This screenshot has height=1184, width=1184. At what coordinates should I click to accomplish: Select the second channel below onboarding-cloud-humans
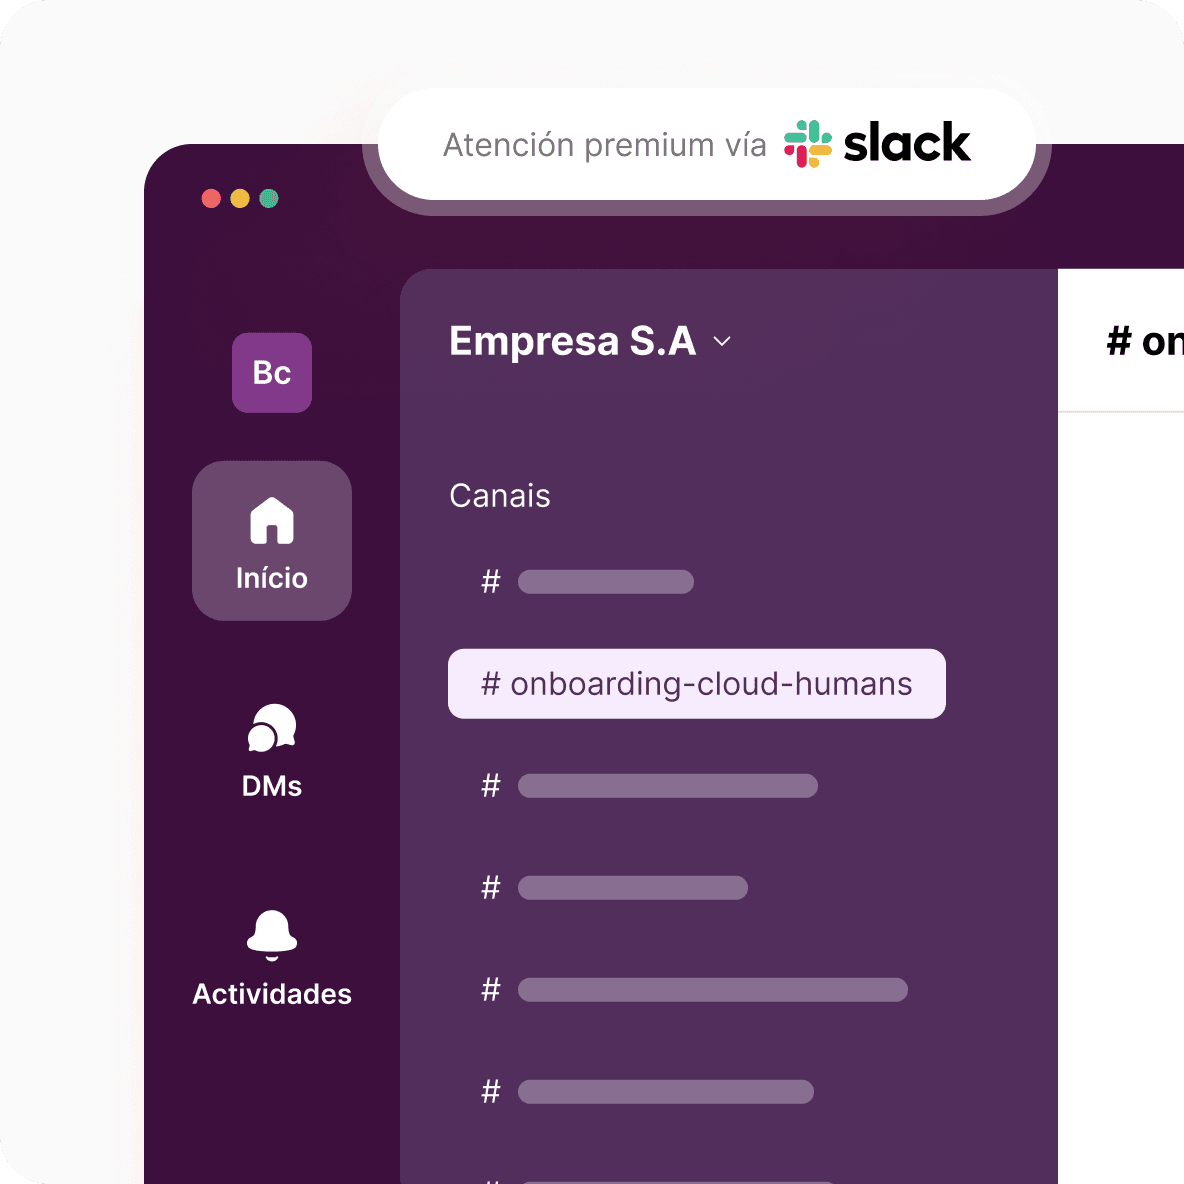[x=614, y=887]
